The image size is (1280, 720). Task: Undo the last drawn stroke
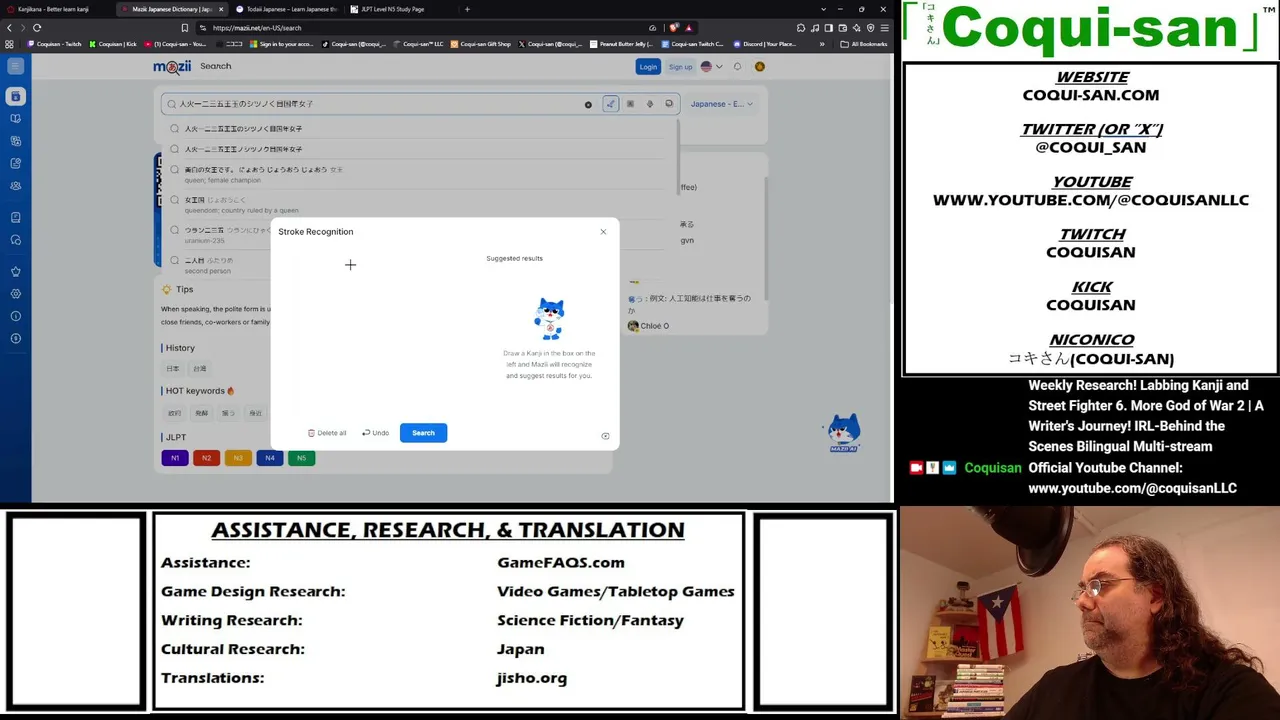click(x=375, y=433)
